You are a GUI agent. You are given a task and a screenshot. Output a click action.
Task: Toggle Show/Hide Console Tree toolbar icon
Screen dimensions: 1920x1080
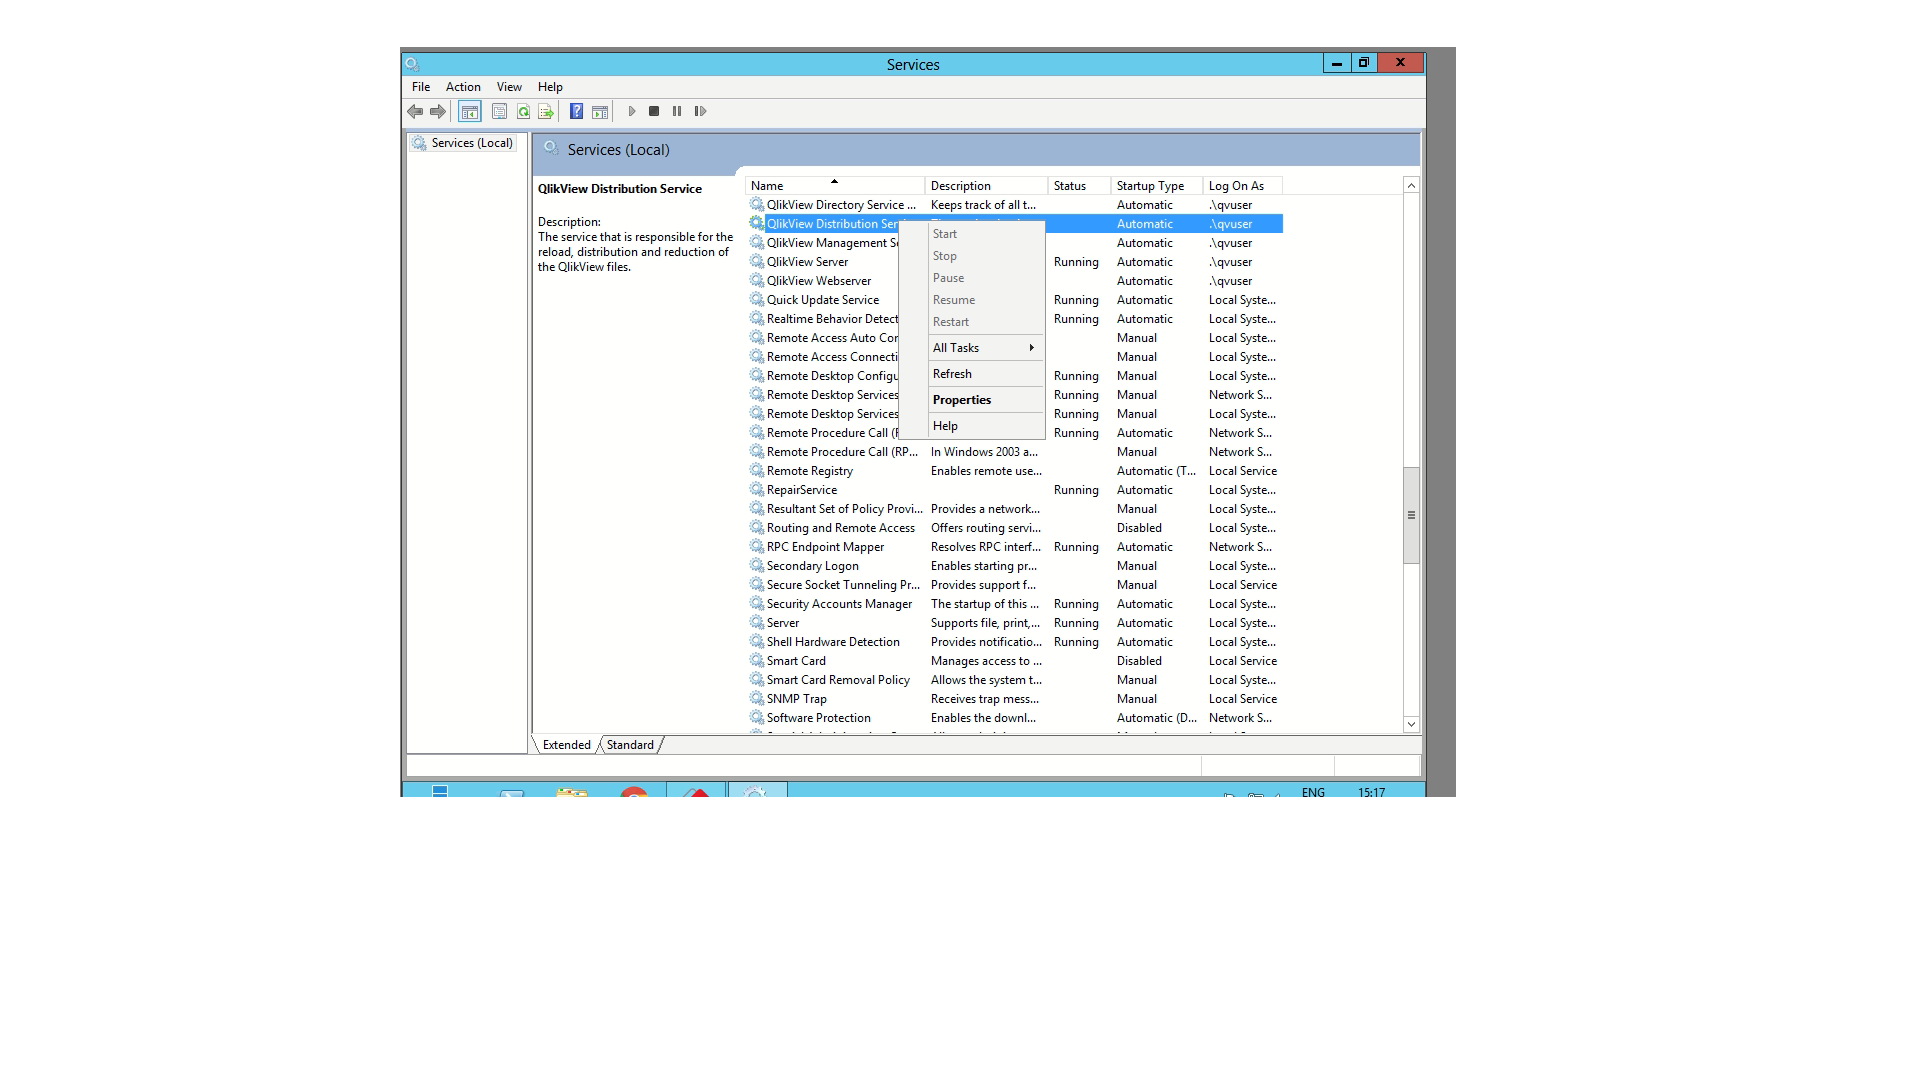point(470,112)
